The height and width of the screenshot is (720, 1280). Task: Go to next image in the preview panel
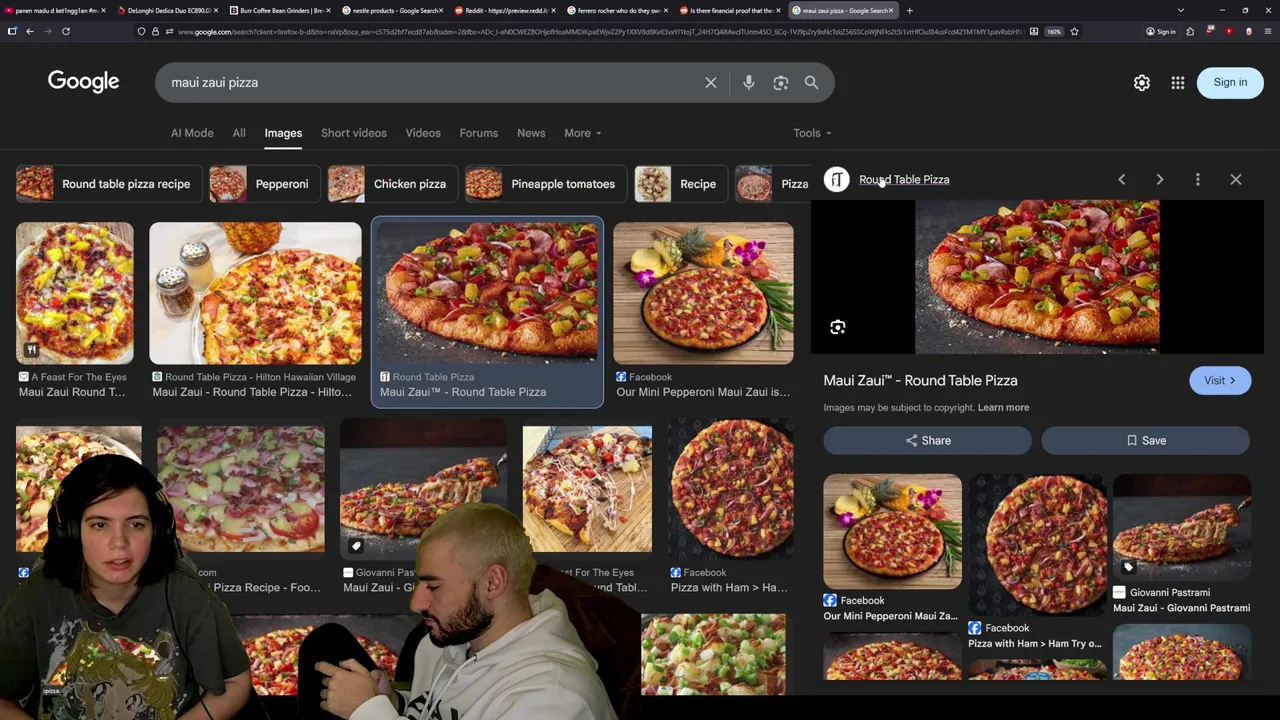click(x=1160, y=180)
